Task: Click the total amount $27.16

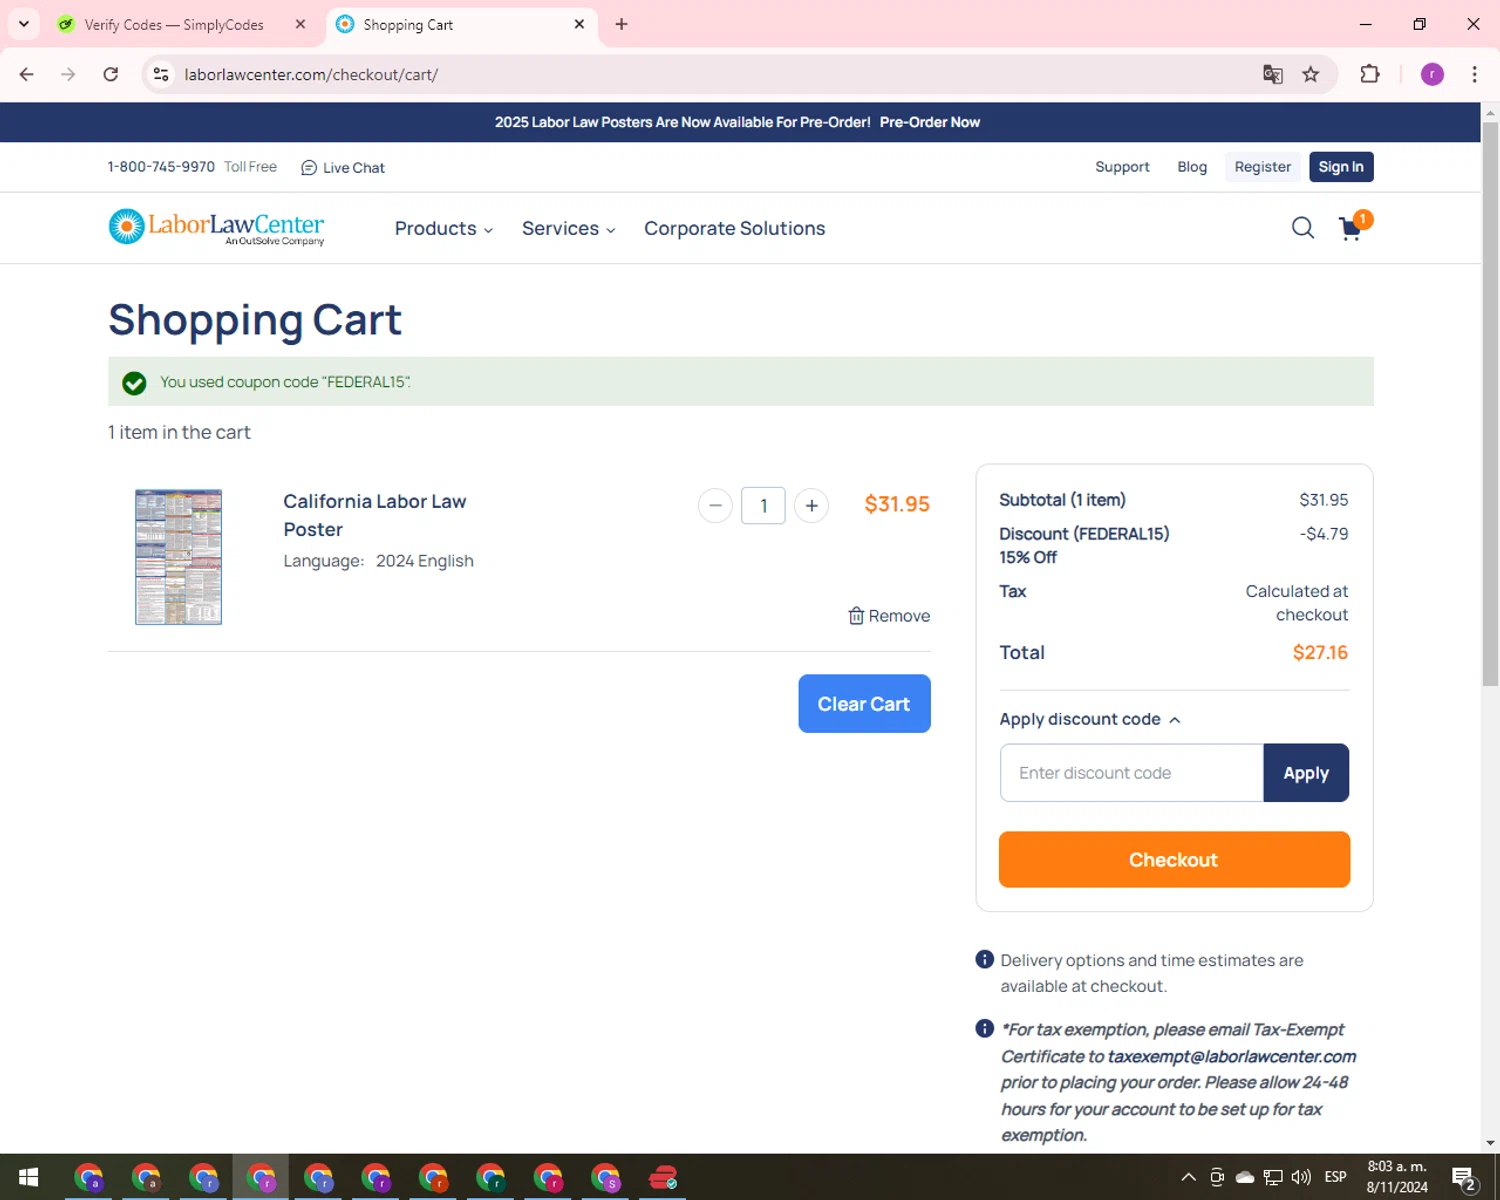Action: point(1320,653)
